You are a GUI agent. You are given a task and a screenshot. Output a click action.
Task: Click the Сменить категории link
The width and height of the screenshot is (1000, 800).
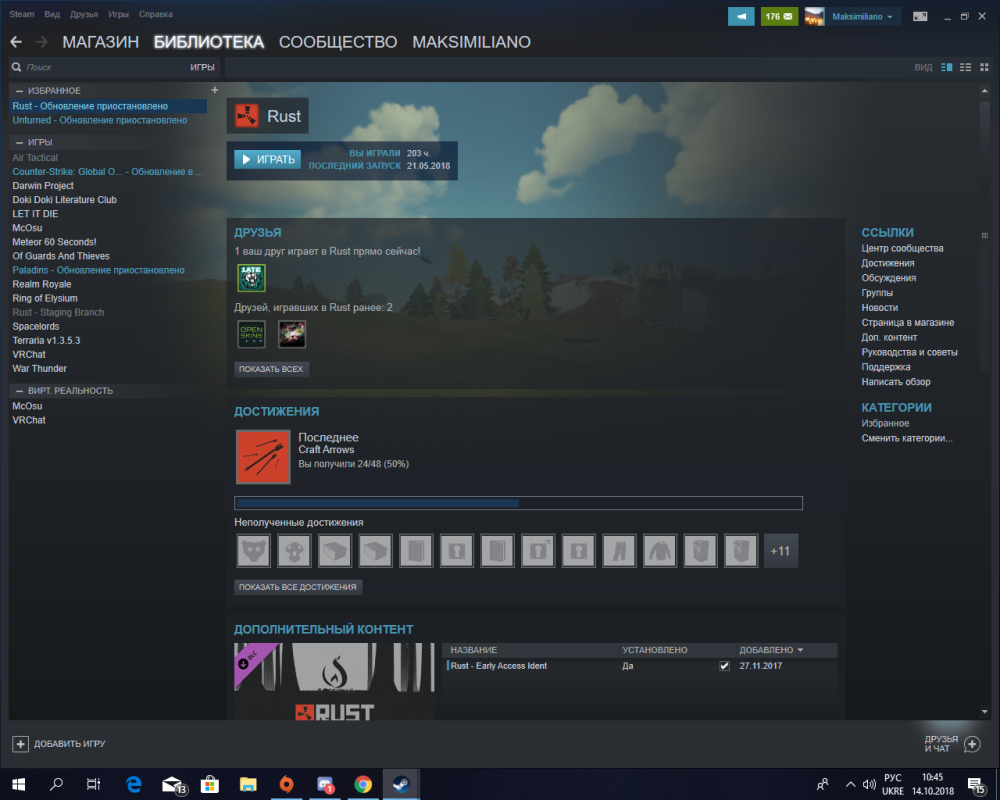click(x=907, y=438)
